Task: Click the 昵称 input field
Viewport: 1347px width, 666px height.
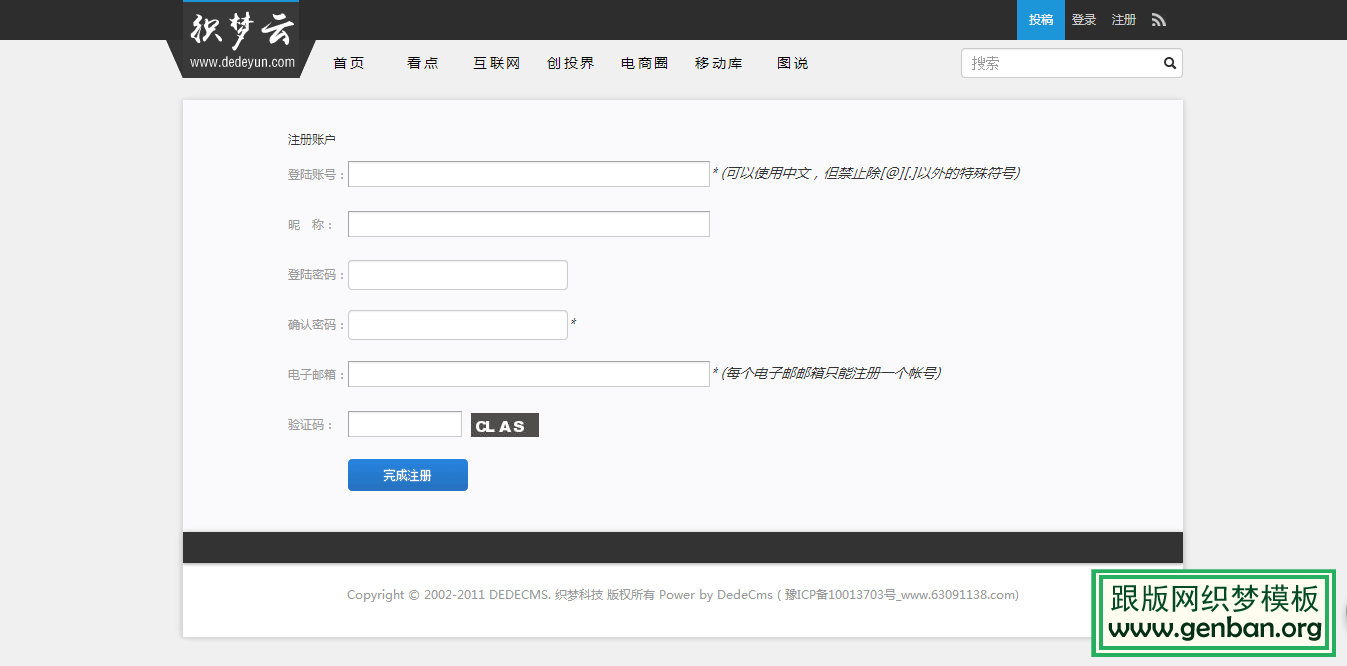Action: coord(528,223)
